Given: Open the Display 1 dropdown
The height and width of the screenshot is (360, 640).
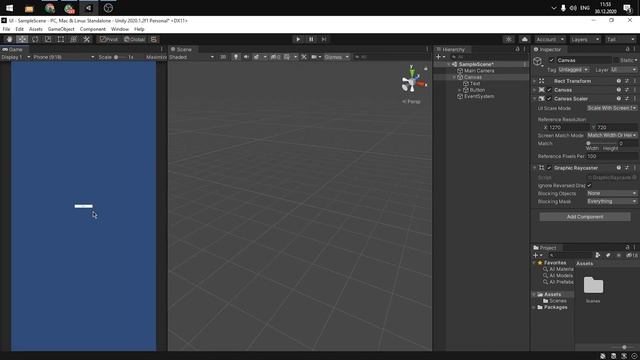Looking at the screenshot, I should [x=16, y=57].
